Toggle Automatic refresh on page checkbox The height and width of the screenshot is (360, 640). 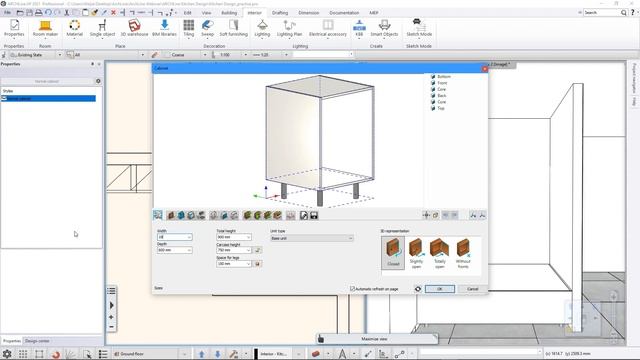coord(352,289)
